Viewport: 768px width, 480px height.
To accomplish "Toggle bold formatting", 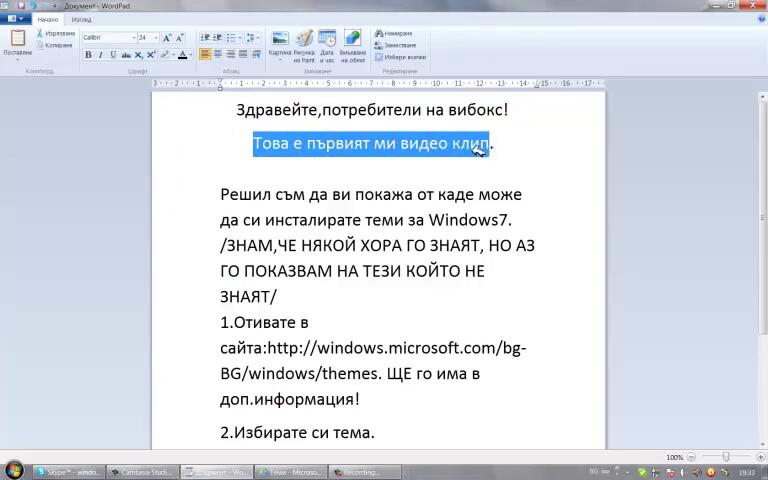I will coord(88,55).
